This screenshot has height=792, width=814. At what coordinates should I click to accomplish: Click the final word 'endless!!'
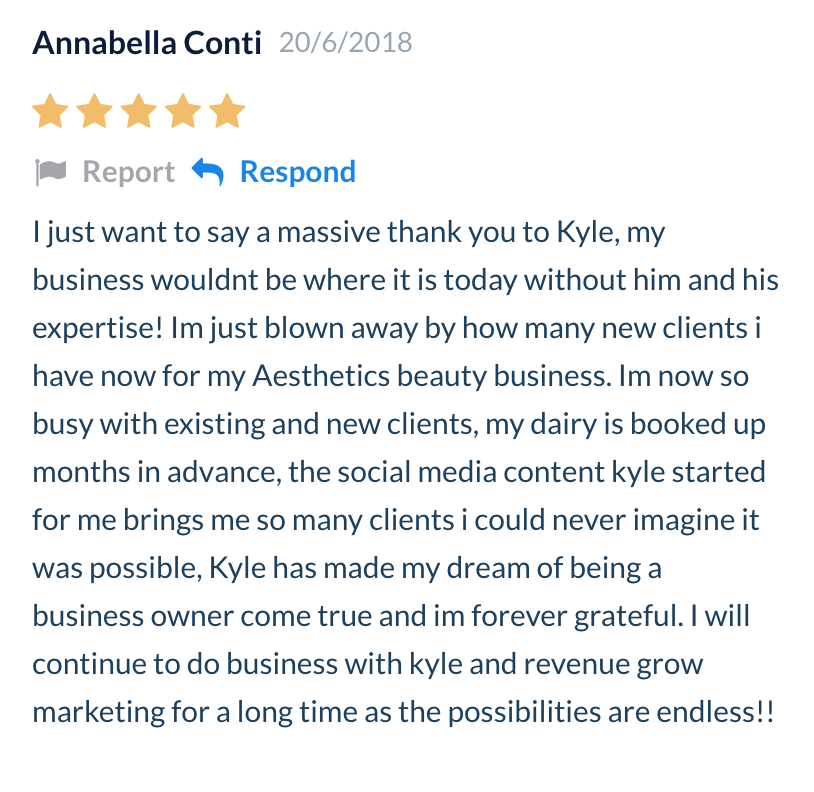(715, 712)
